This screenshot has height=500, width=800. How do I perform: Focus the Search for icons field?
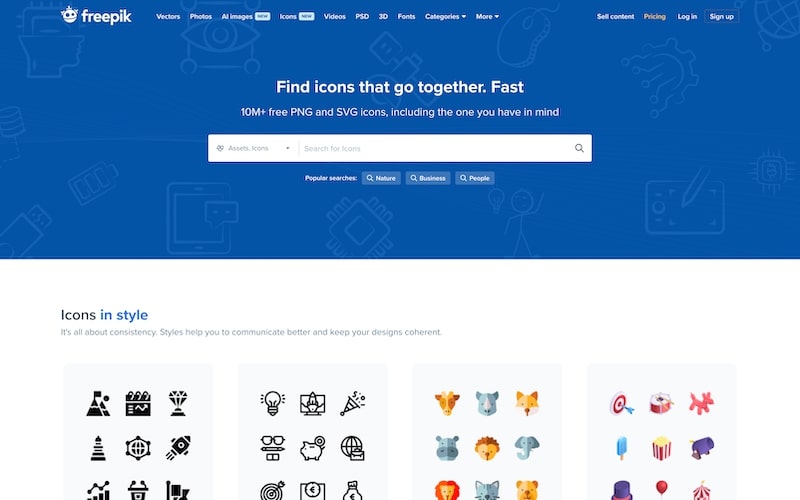(x=436, y=148)
